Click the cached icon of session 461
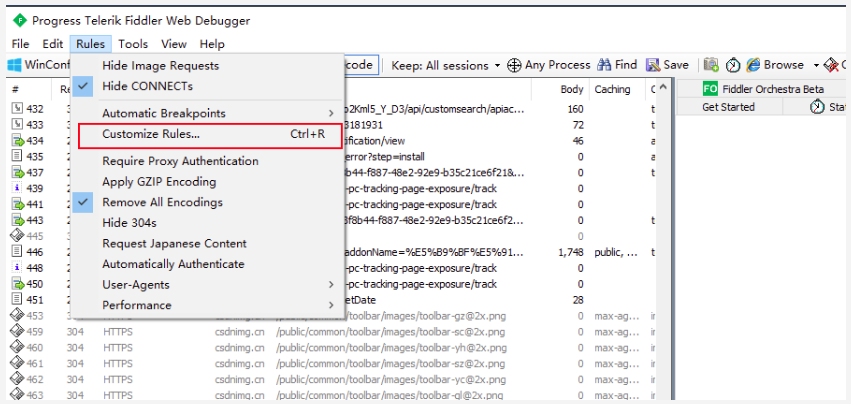 (x=17, y=363)
